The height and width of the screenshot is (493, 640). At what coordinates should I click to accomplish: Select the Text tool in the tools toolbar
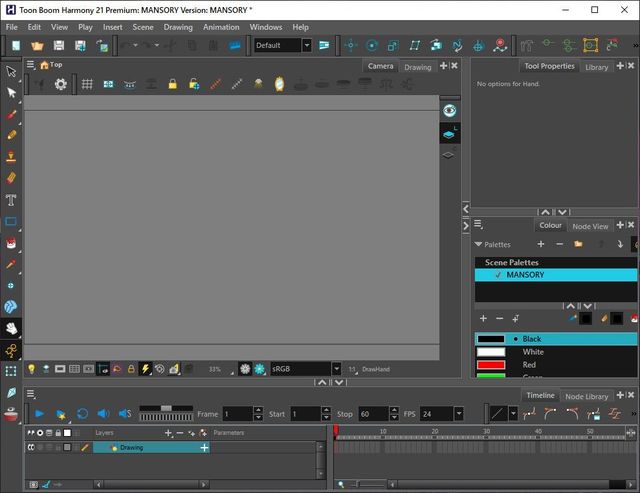(12, 199)
